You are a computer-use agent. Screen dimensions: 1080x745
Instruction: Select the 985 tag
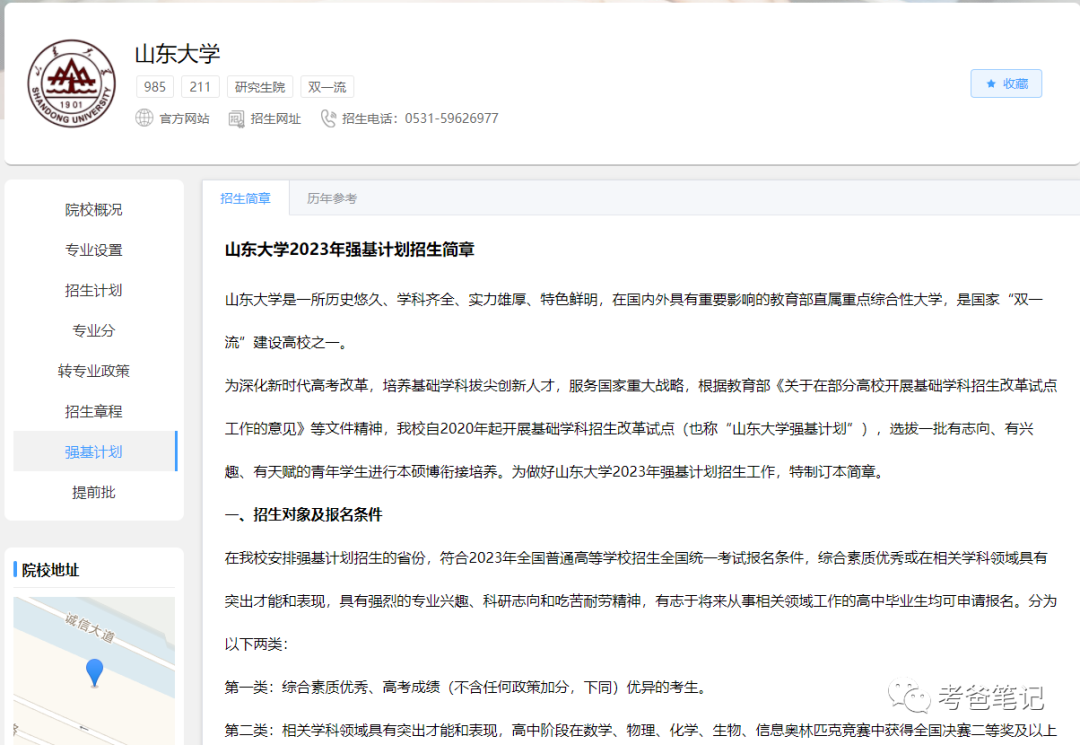coord(155,87)
